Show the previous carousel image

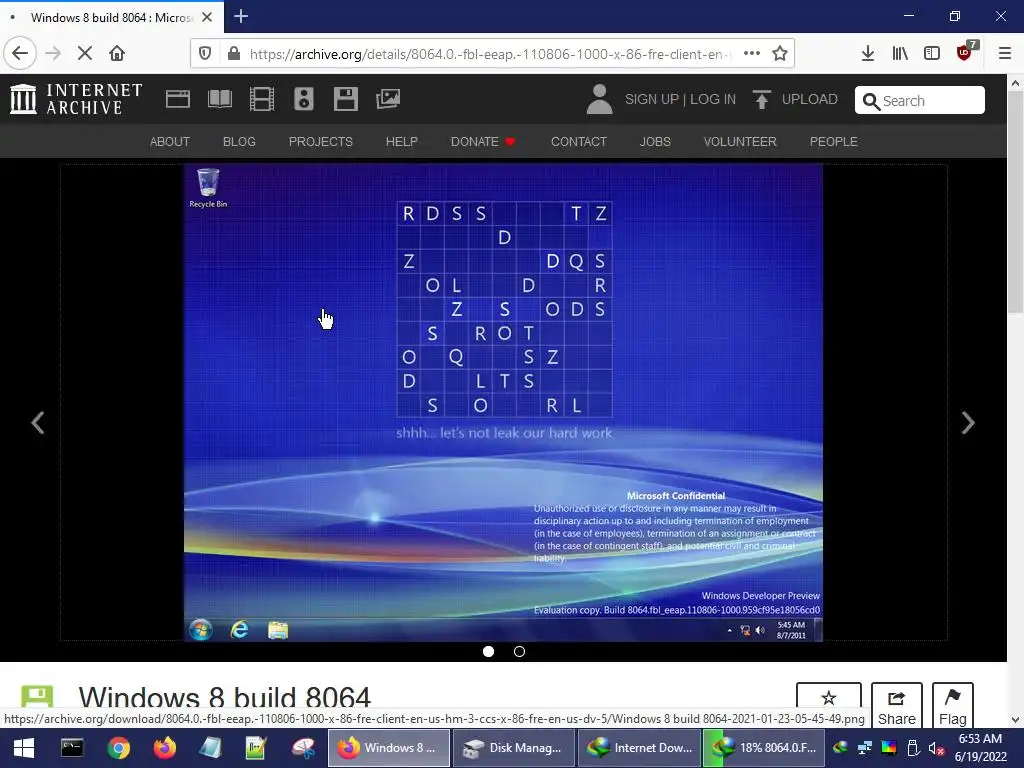38,423
